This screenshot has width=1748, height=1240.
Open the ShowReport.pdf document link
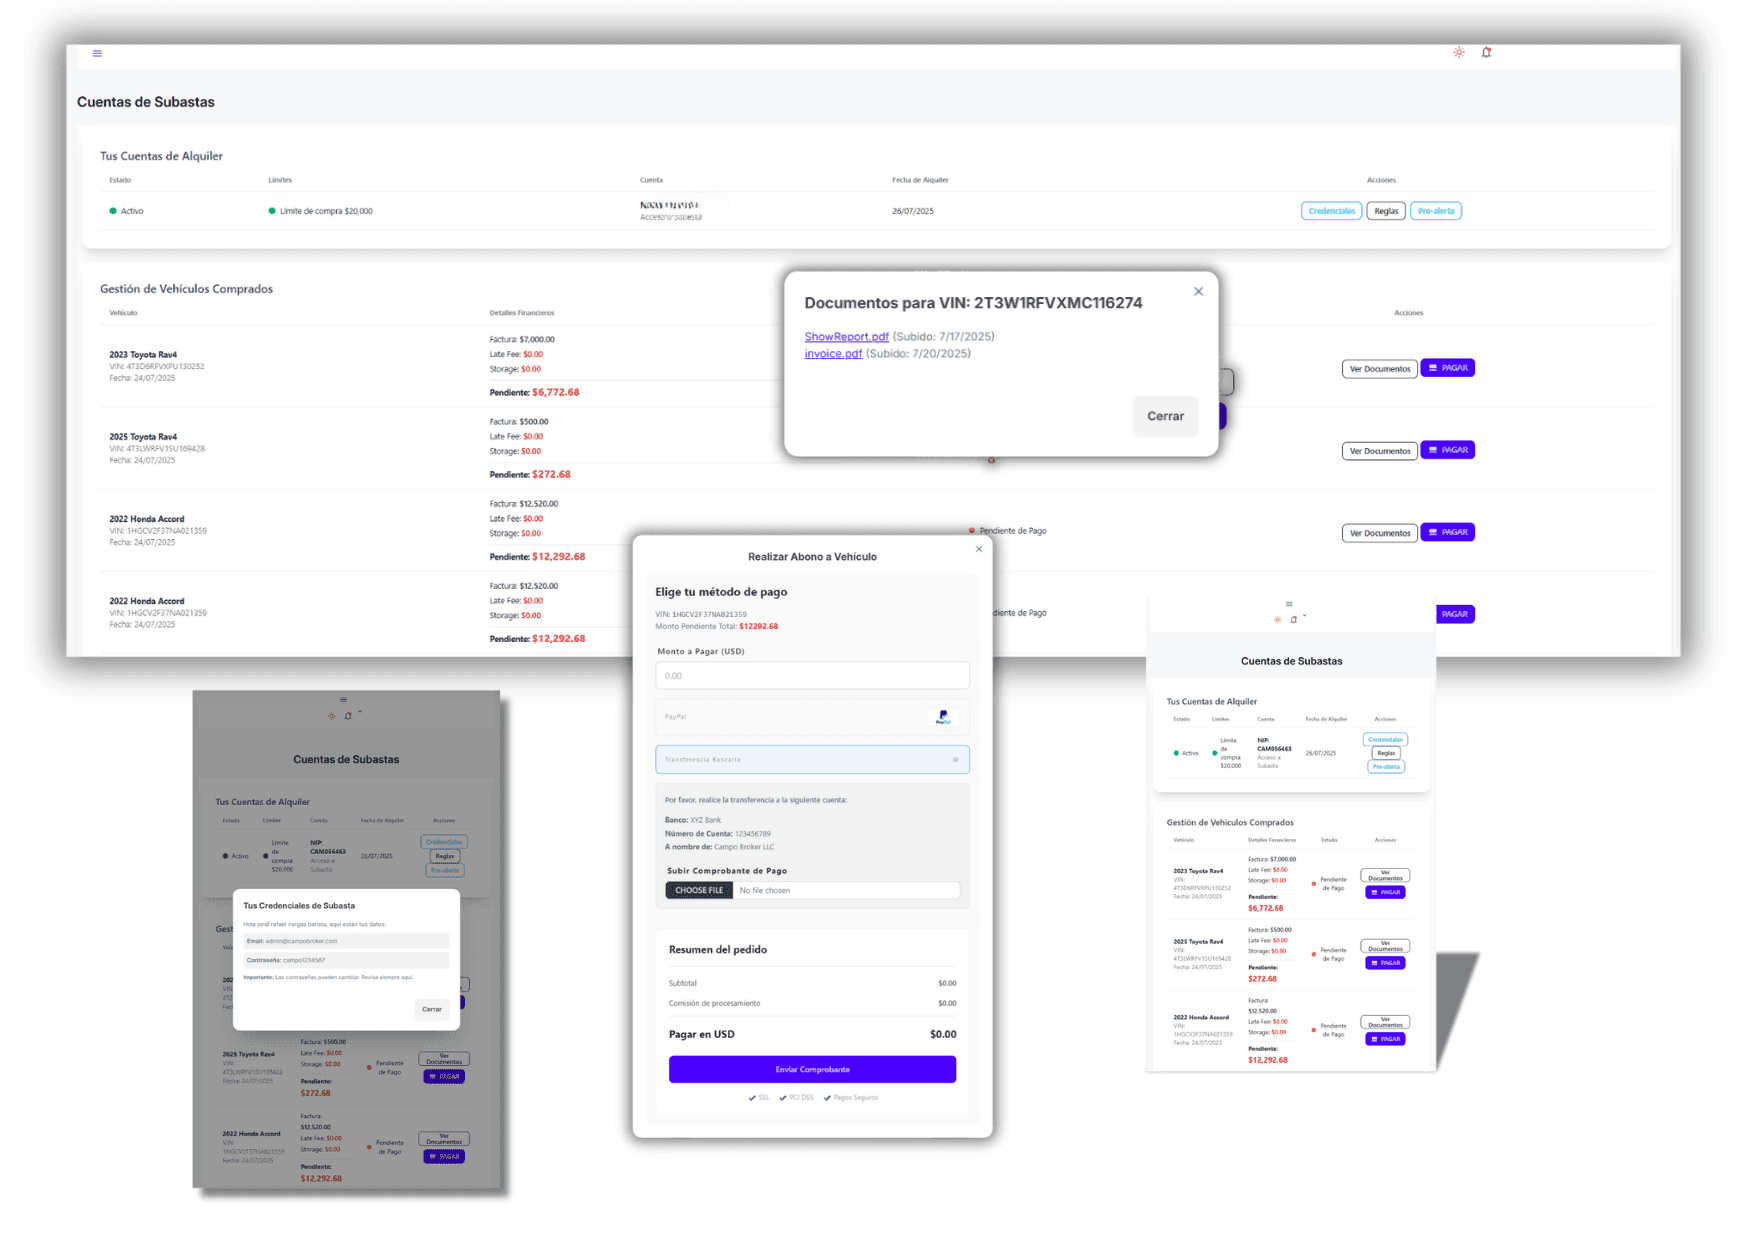pos(846,337)
